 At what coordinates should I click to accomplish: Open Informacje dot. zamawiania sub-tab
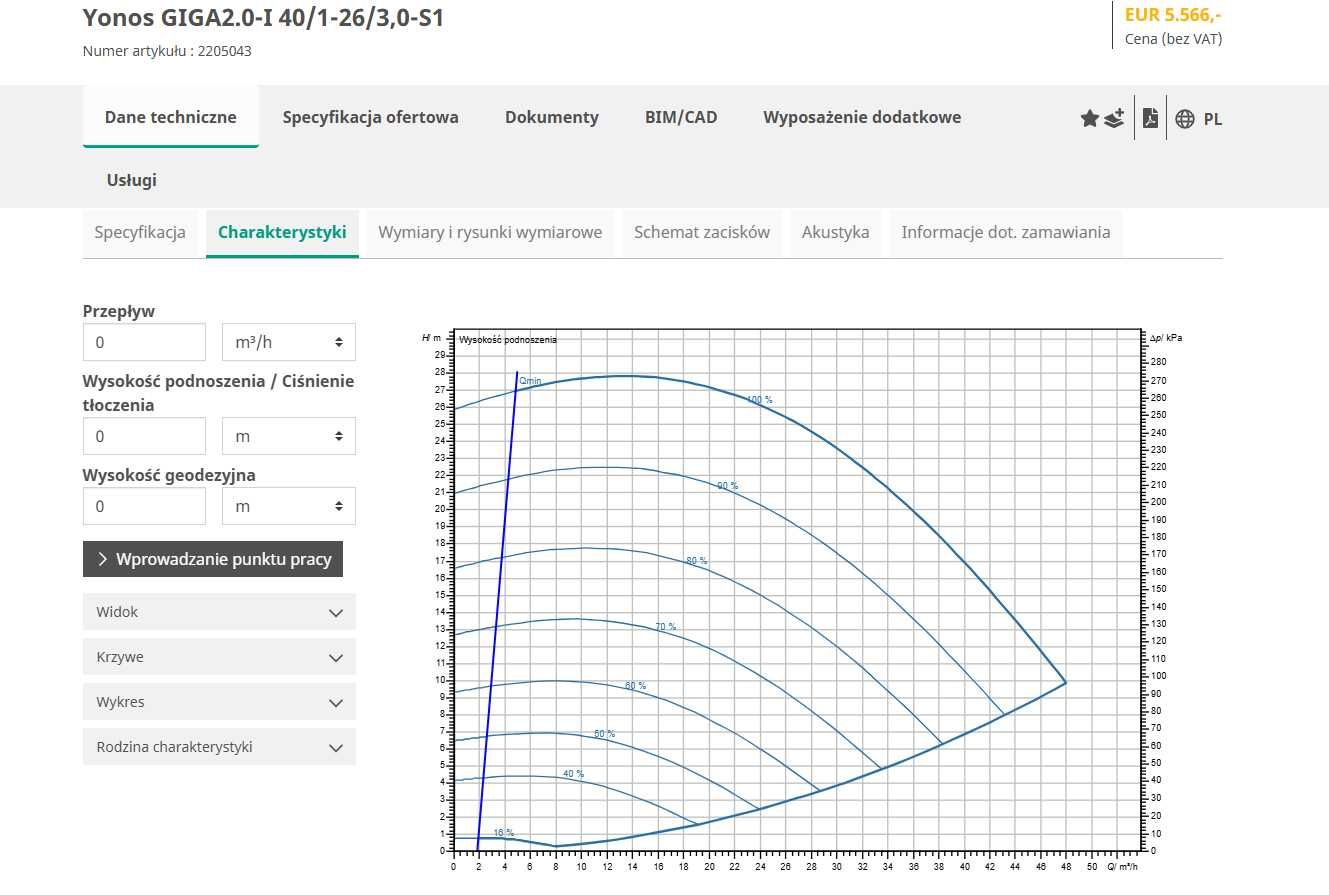tap(1005, 233)
